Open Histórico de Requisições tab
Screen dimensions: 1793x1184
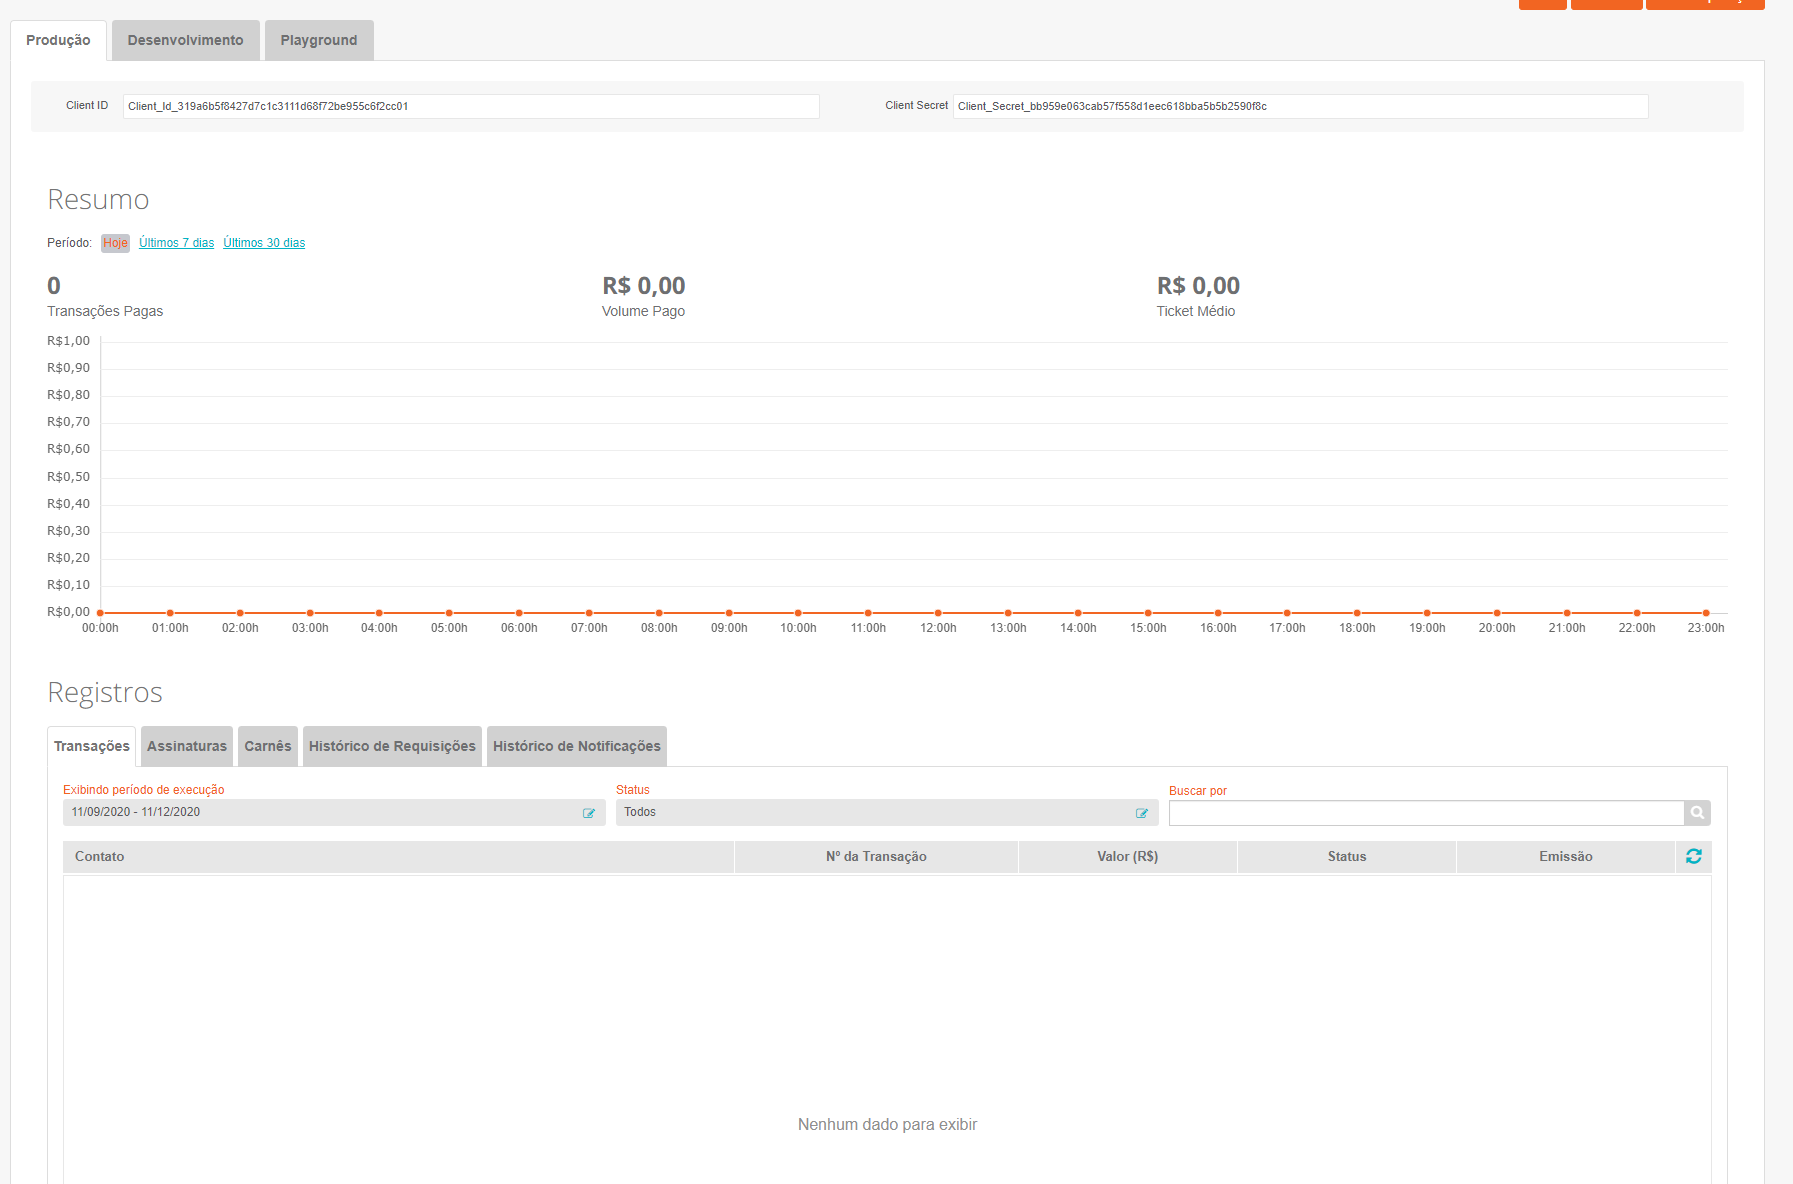(392, 746)
